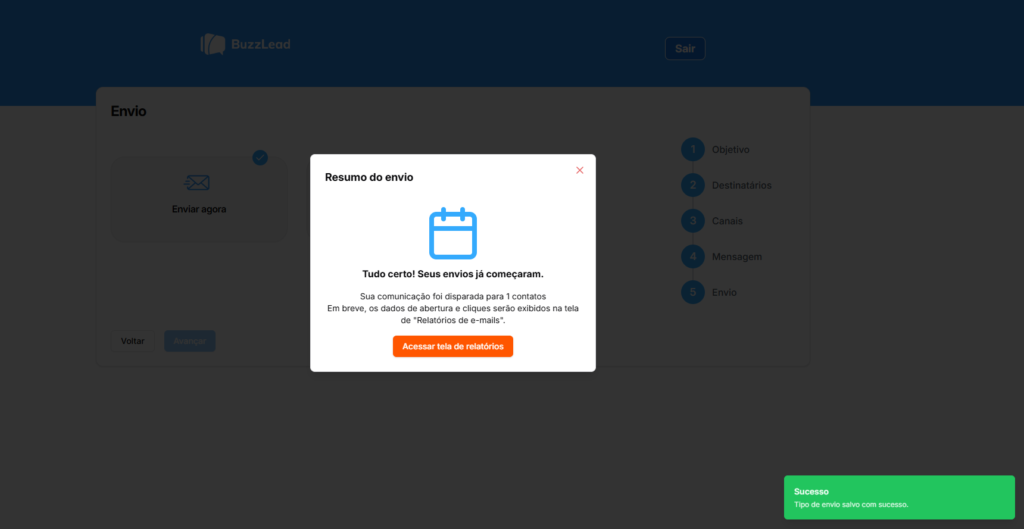
Task: Click the Sair button
Action: pos(685,48)
